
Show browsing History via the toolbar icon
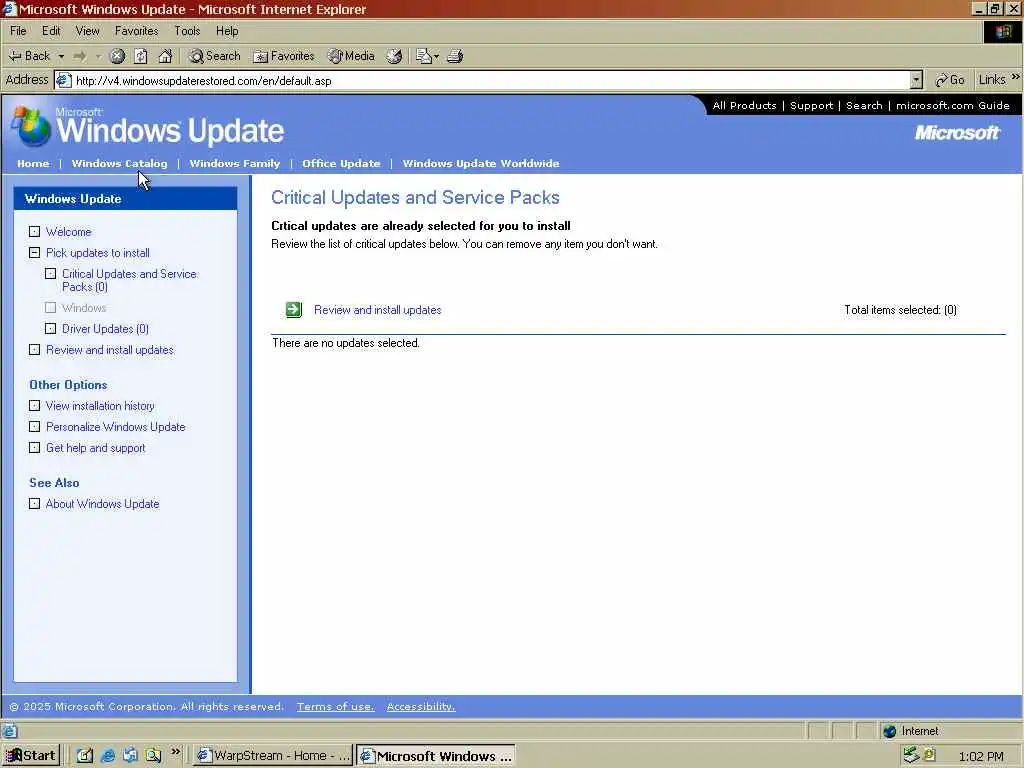tap(394, 56)
